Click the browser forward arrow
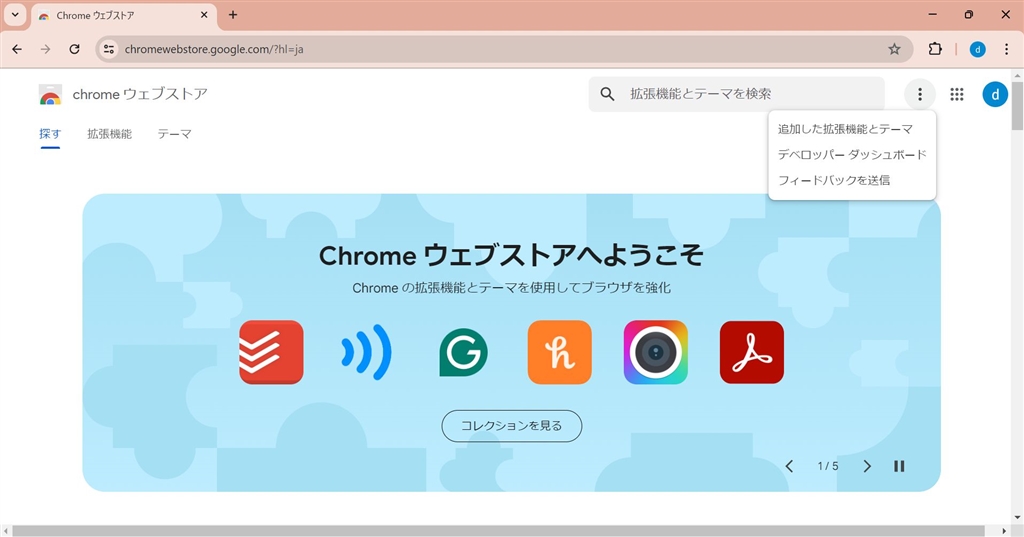Viewport: 1024px width, 537px height. click(45, 49)
